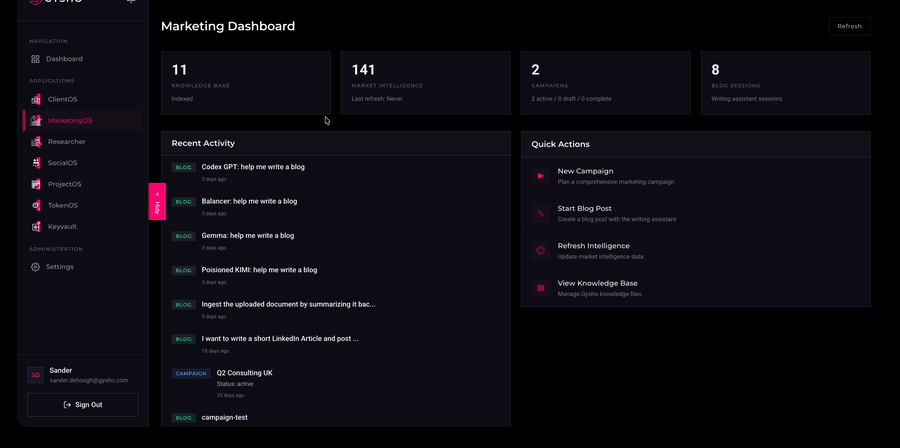This screenshot has height=448, width=900.
Task: Select the MarketingOS menu entry
Action: point(82,120)
